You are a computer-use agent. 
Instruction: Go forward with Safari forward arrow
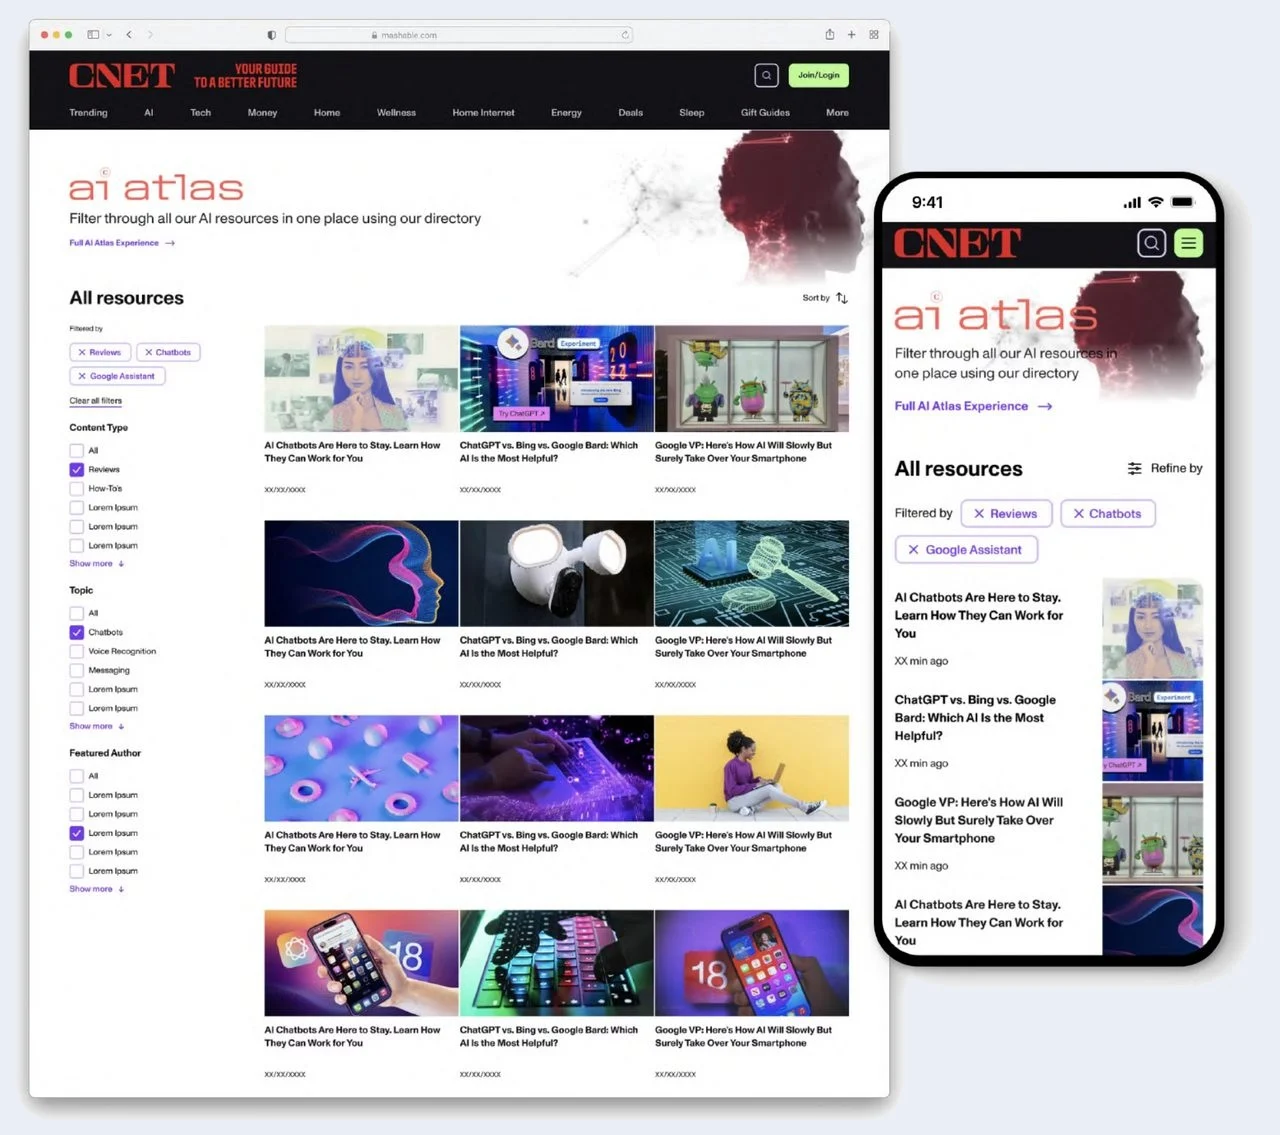pyautogui.click(x=151, y=35)
